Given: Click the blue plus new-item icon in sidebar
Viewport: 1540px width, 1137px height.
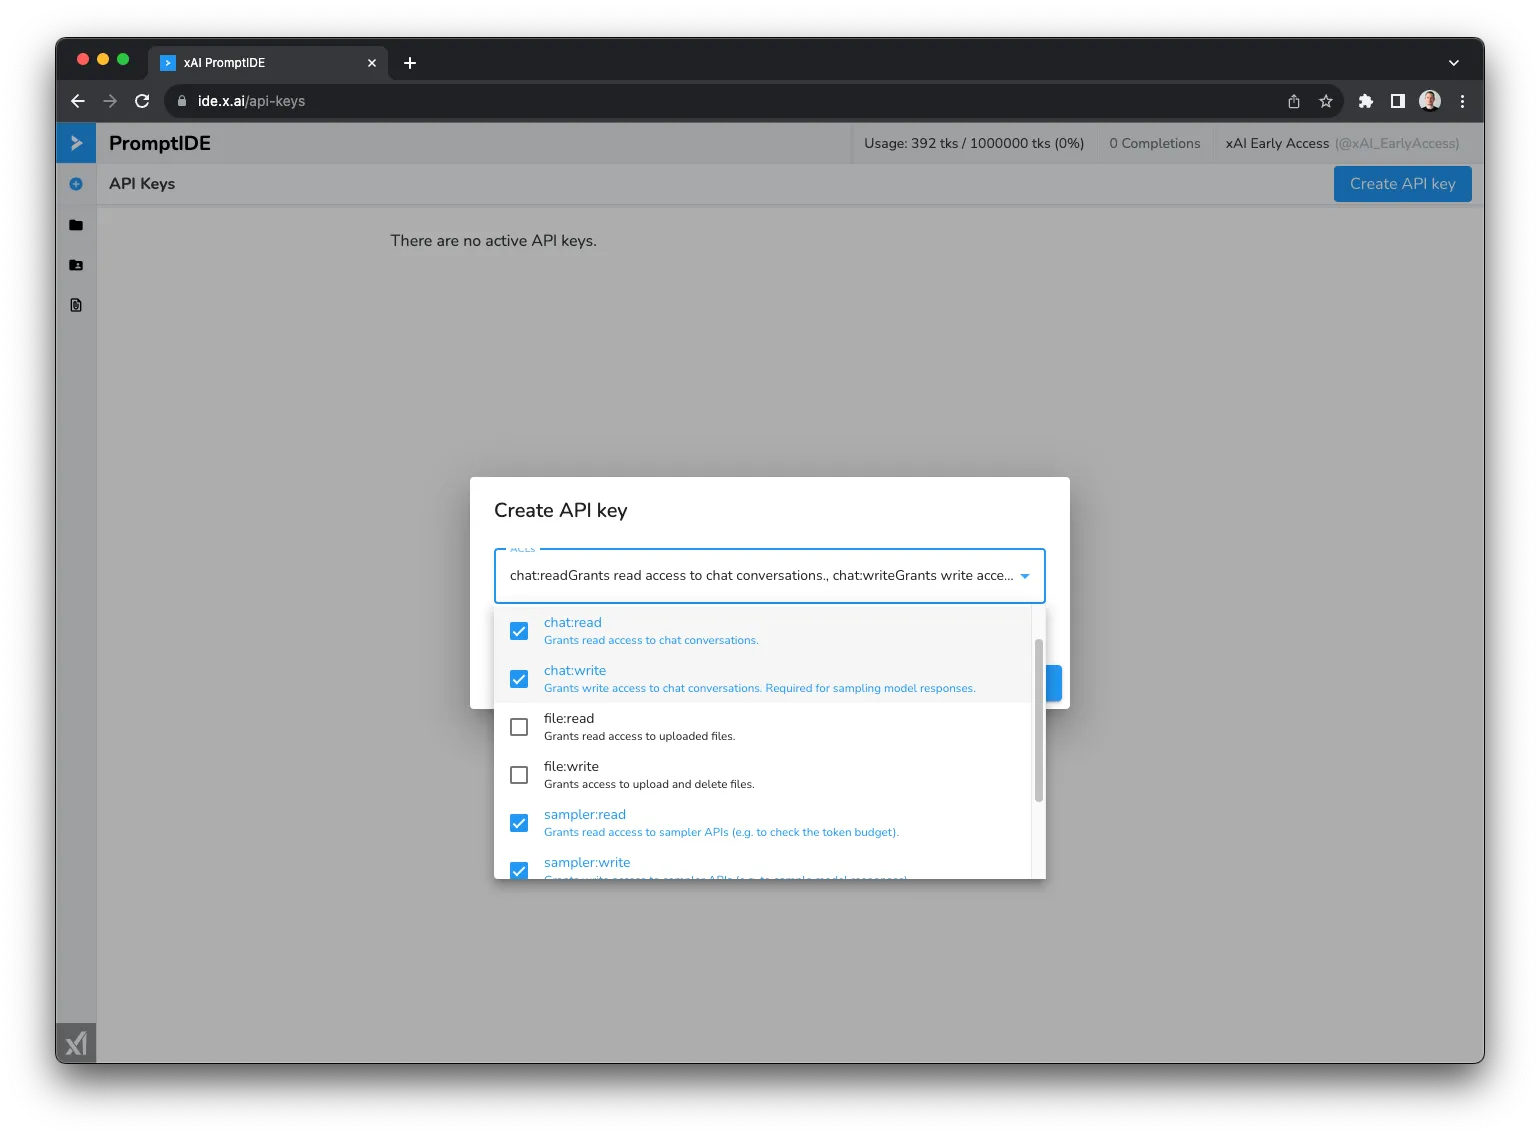Looking at the screenshot, I should coord(76,184).
